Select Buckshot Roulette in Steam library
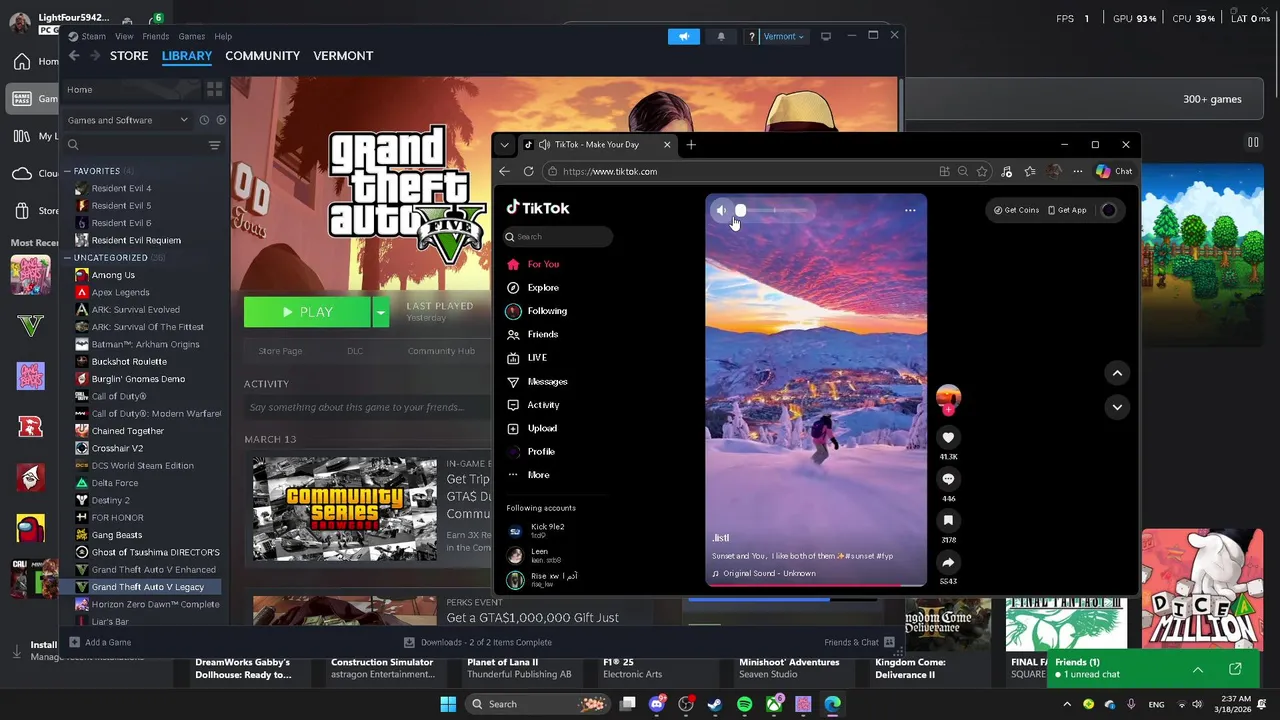Image resolution: width=1280 pixels, height=720 pixels. (x=129, y=362)
